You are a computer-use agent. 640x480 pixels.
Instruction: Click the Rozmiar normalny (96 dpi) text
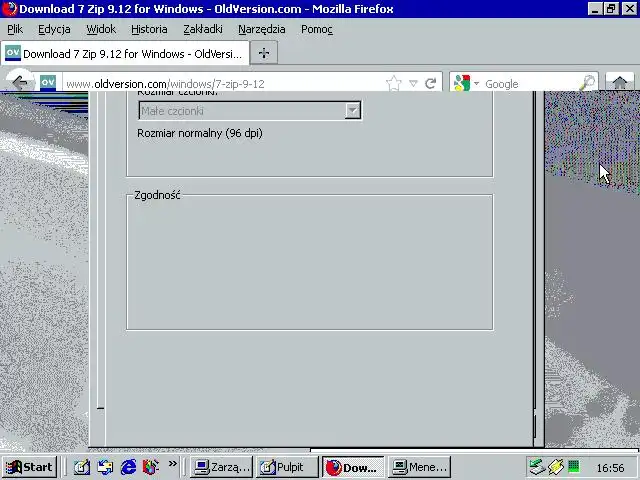click(x=200, y=133)
